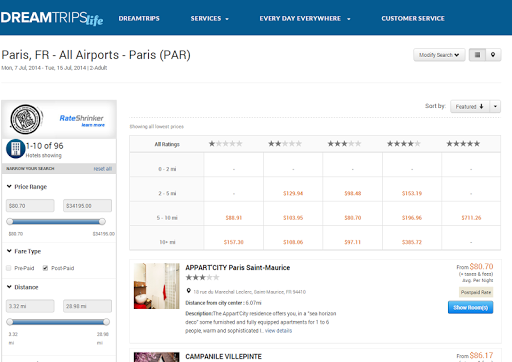Viewport: 512px width, 362px height.
Task: Switch to list view icon
Action: coord(477,55)
